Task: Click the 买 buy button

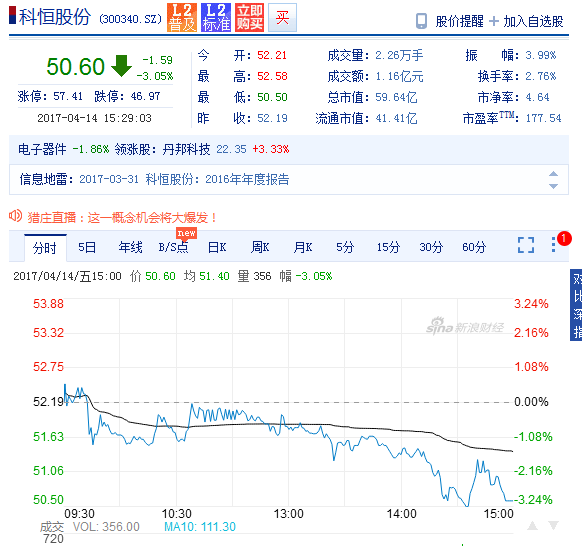Action: pos(282,17)
